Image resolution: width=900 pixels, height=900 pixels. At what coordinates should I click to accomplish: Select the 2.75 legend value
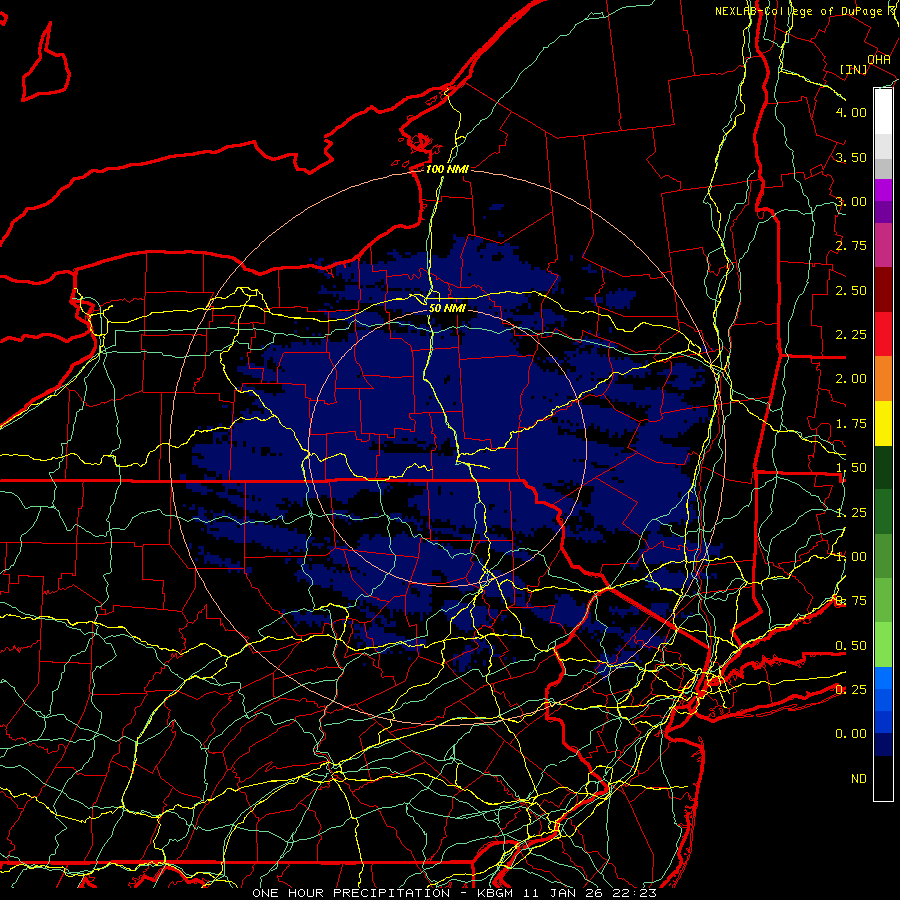point(851,246)
